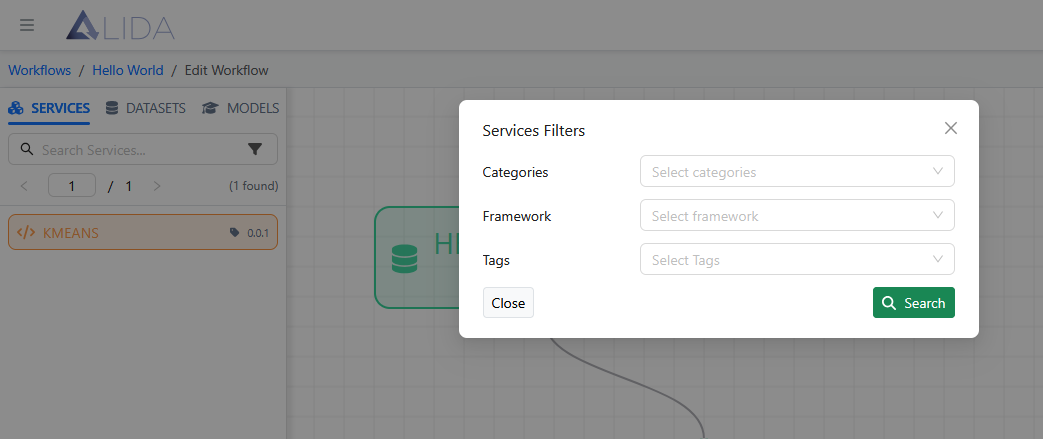Click the page number input box
This screenshot has height=439, width=1043.
(72, 186)
